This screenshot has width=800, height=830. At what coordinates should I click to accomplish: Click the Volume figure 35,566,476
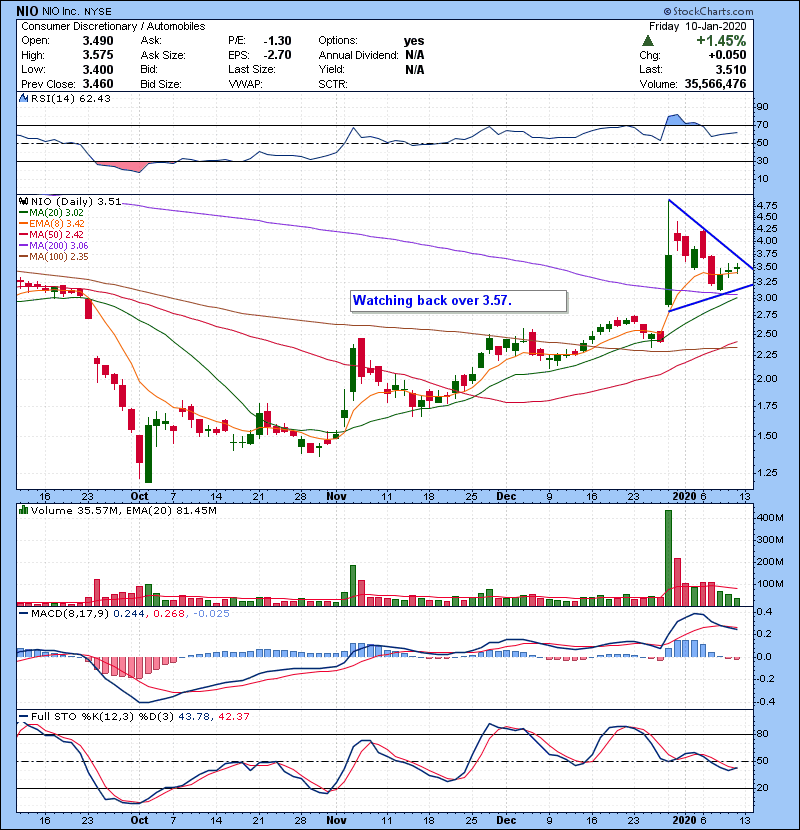coord(715,84)
